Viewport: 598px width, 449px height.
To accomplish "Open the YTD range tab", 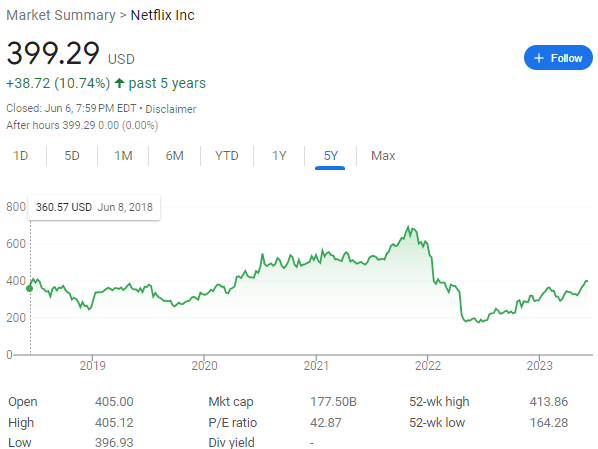I will [x=227, y=156].
